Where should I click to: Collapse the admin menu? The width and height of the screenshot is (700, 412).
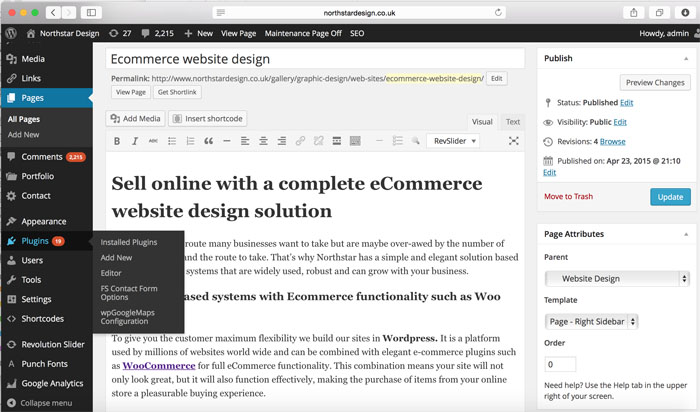tap(40, 403)
